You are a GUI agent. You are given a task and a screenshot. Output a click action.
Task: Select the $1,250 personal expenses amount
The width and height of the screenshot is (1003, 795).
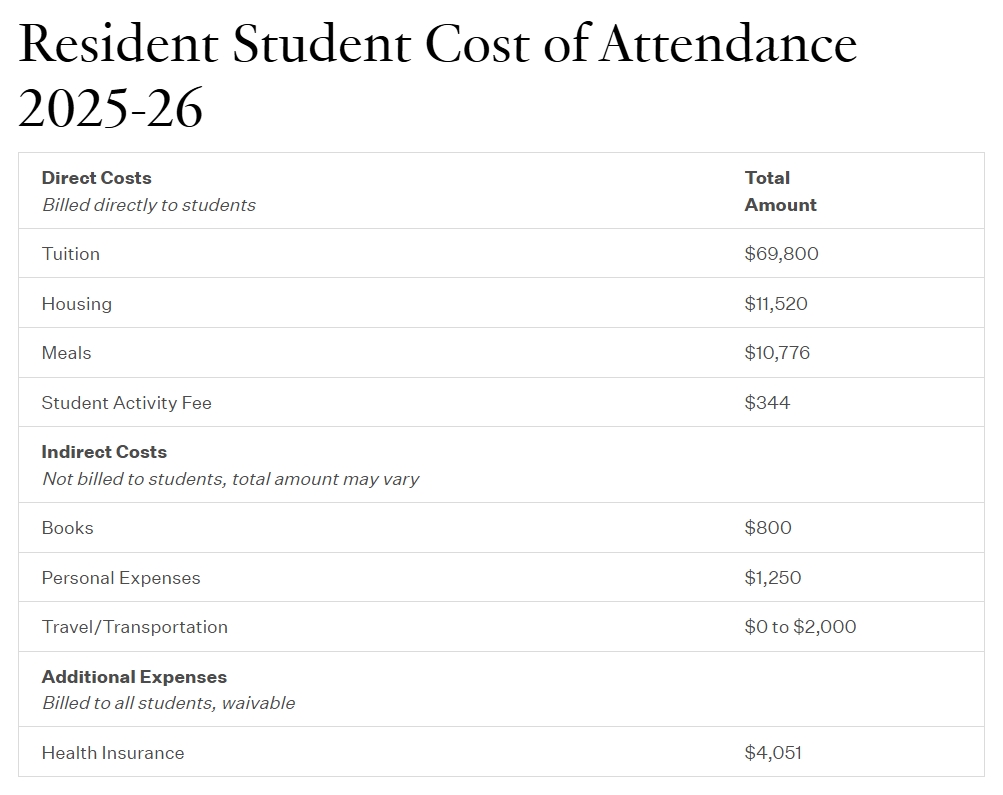coord(773,578)
